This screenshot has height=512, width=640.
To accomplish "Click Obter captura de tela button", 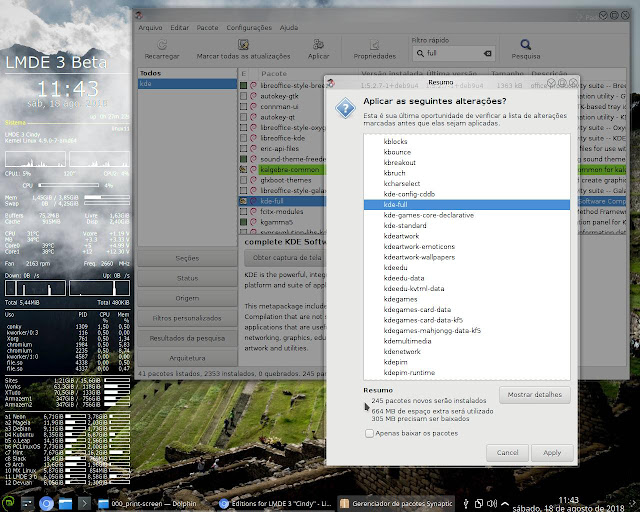I will click(286, 258).
